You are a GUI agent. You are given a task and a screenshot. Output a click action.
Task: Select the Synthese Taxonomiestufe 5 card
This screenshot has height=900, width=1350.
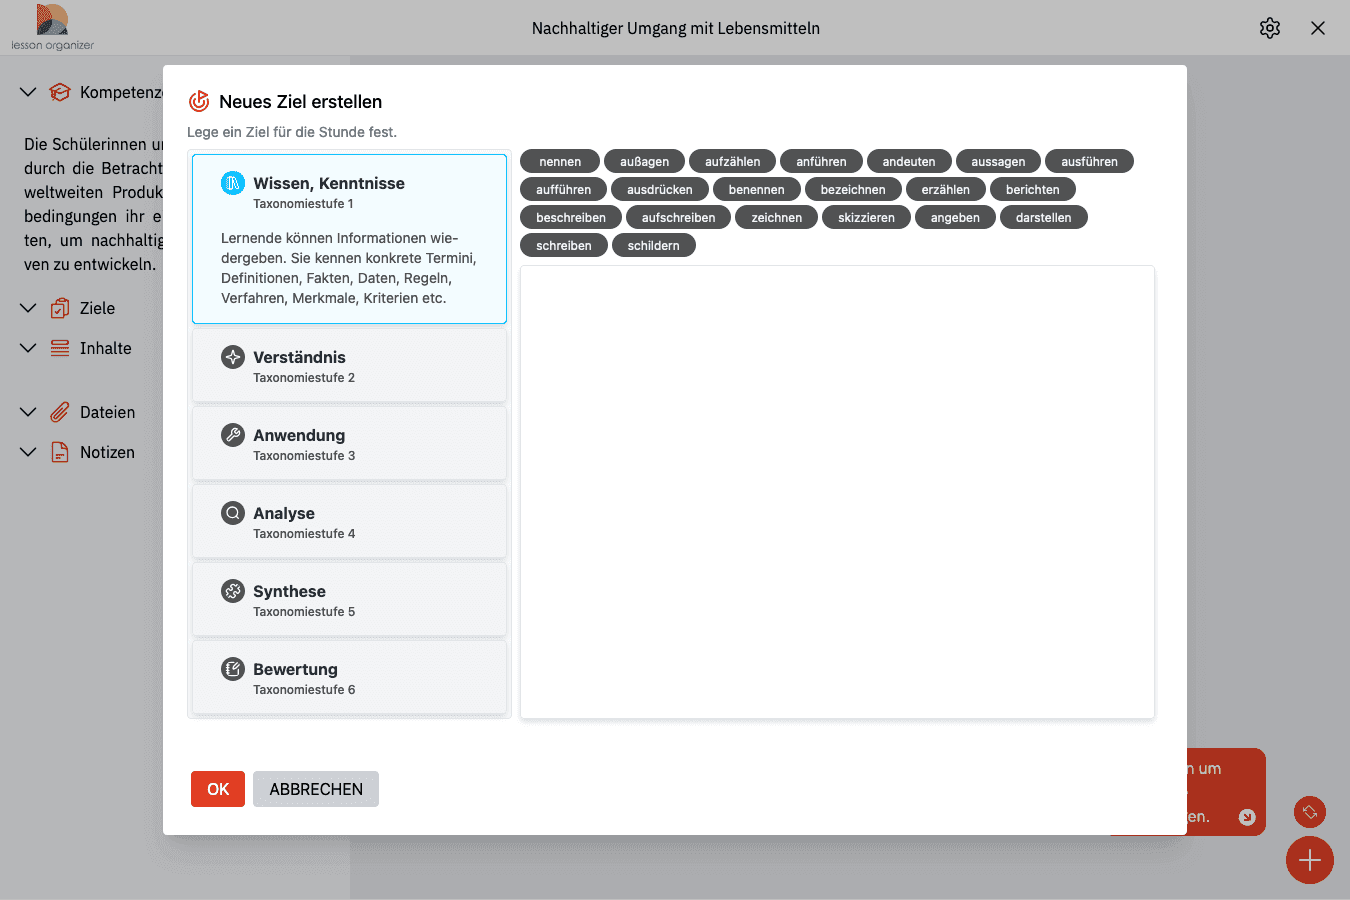pyautogui.click(x=349, y=600)
